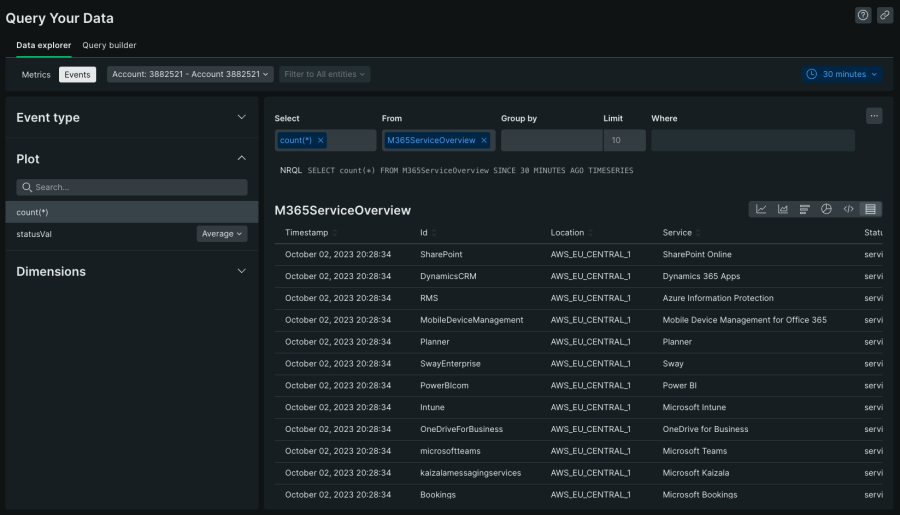Click the PowerBIcom Id cell
The height and width of the screenshot is (515, 900).
pyautogui.click(x=444, y=385)
